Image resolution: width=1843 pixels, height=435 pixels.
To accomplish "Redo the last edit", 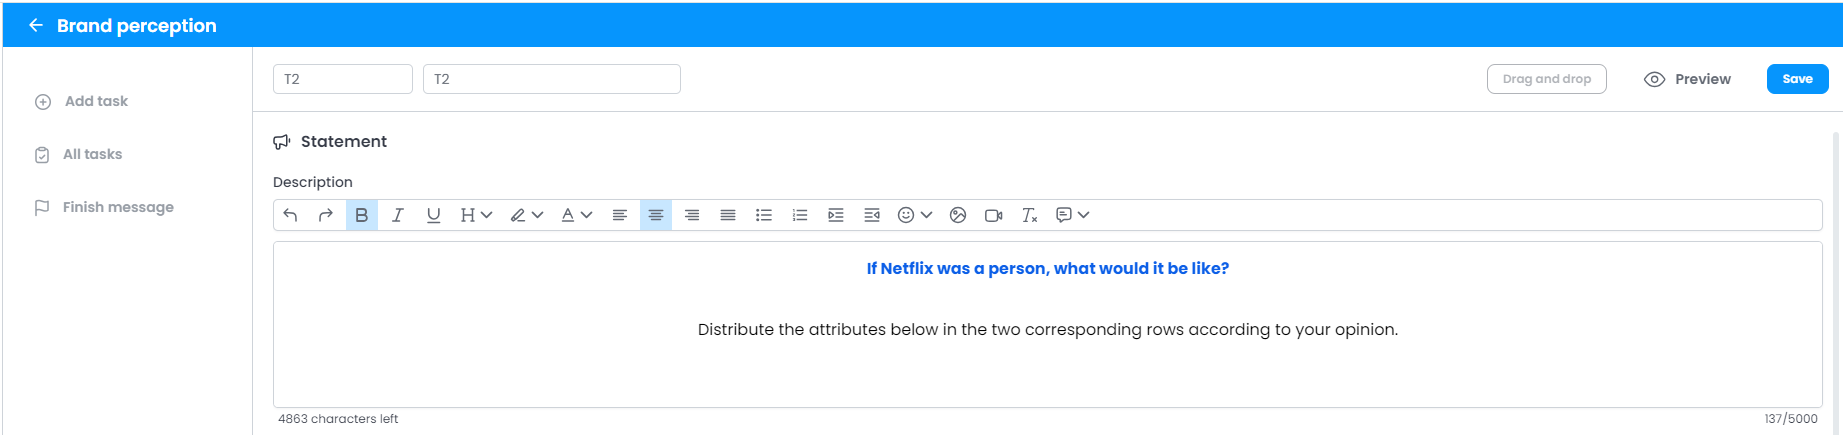I will (x=326, y=215).
